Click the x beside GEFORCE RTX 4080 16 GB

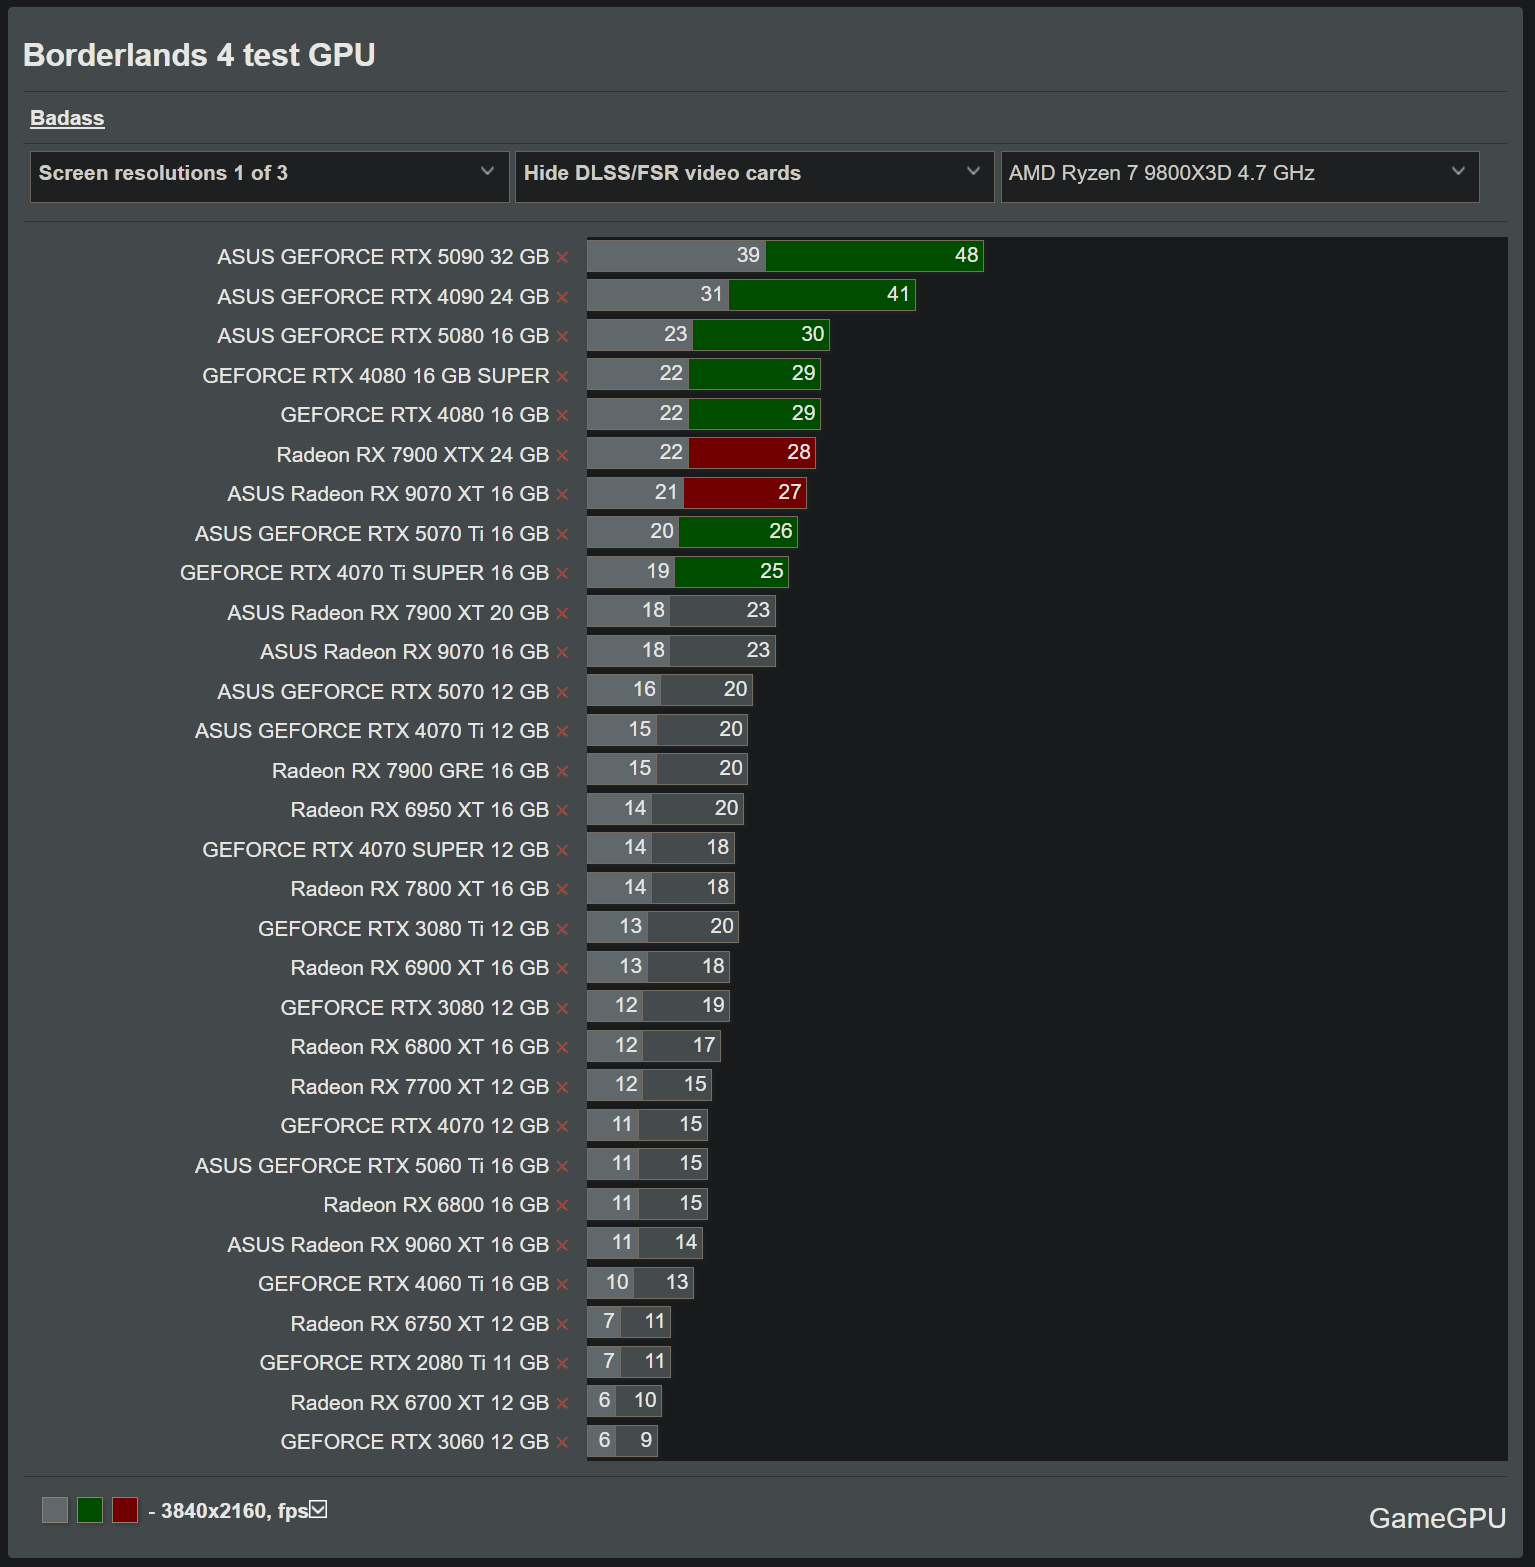(563, 415)
